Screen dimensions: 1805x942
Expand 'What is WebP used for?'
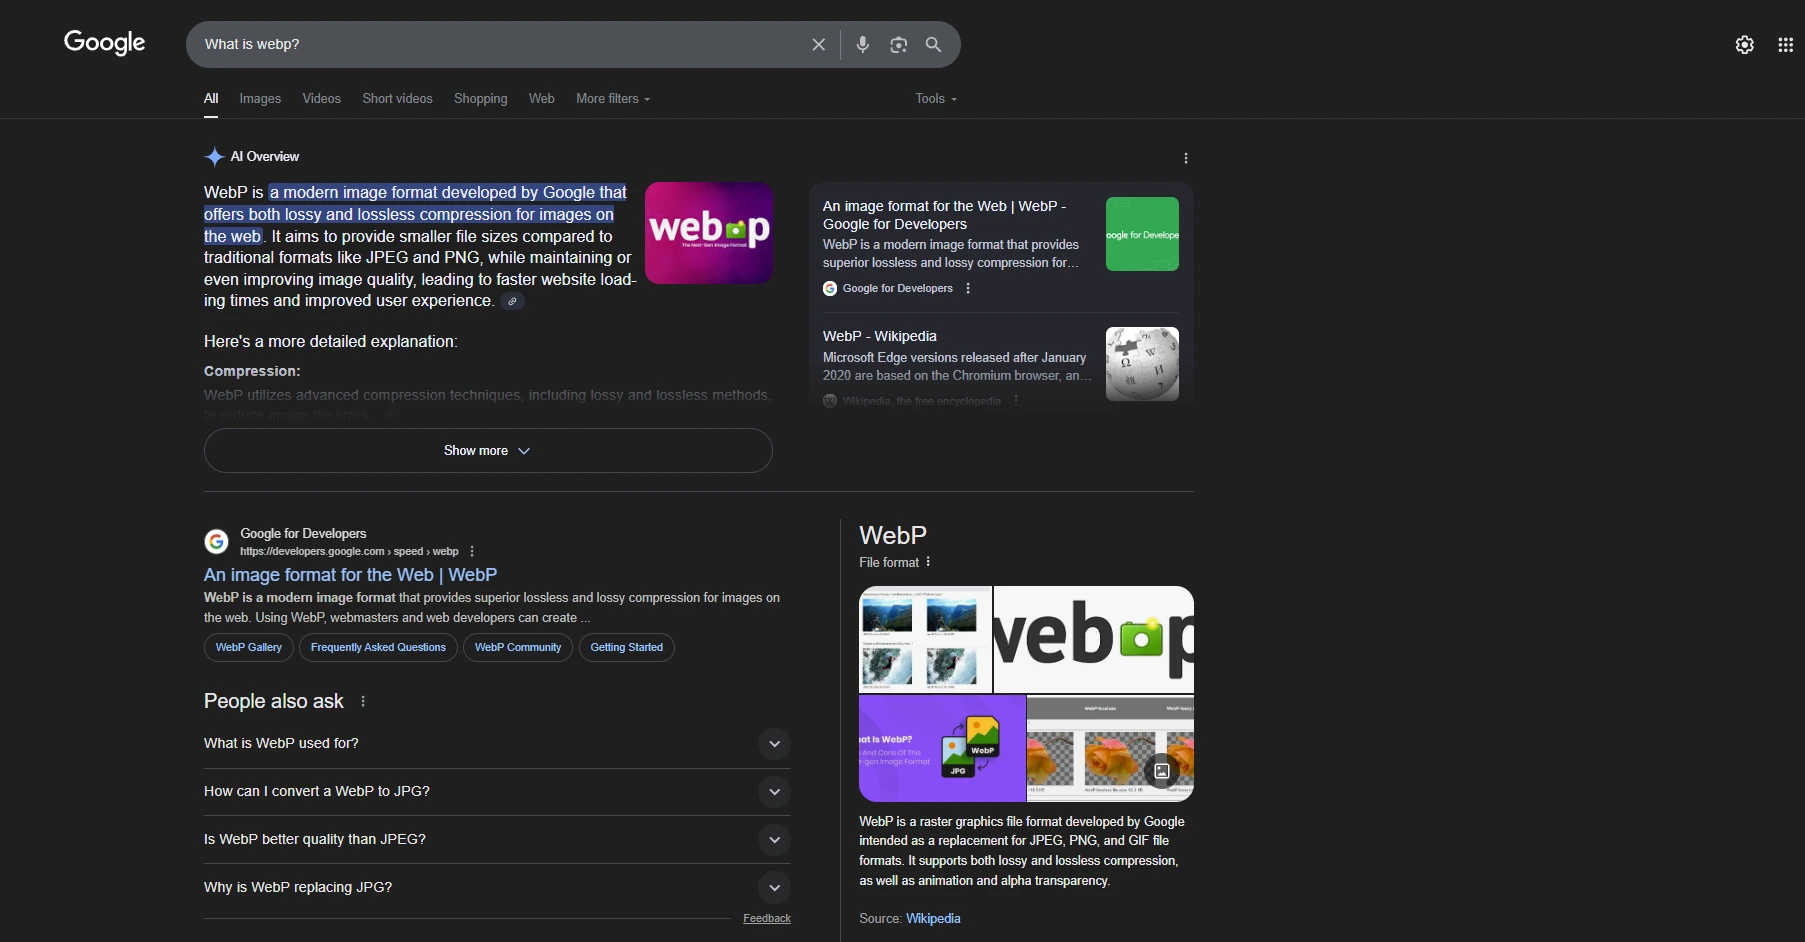[774, 744]
